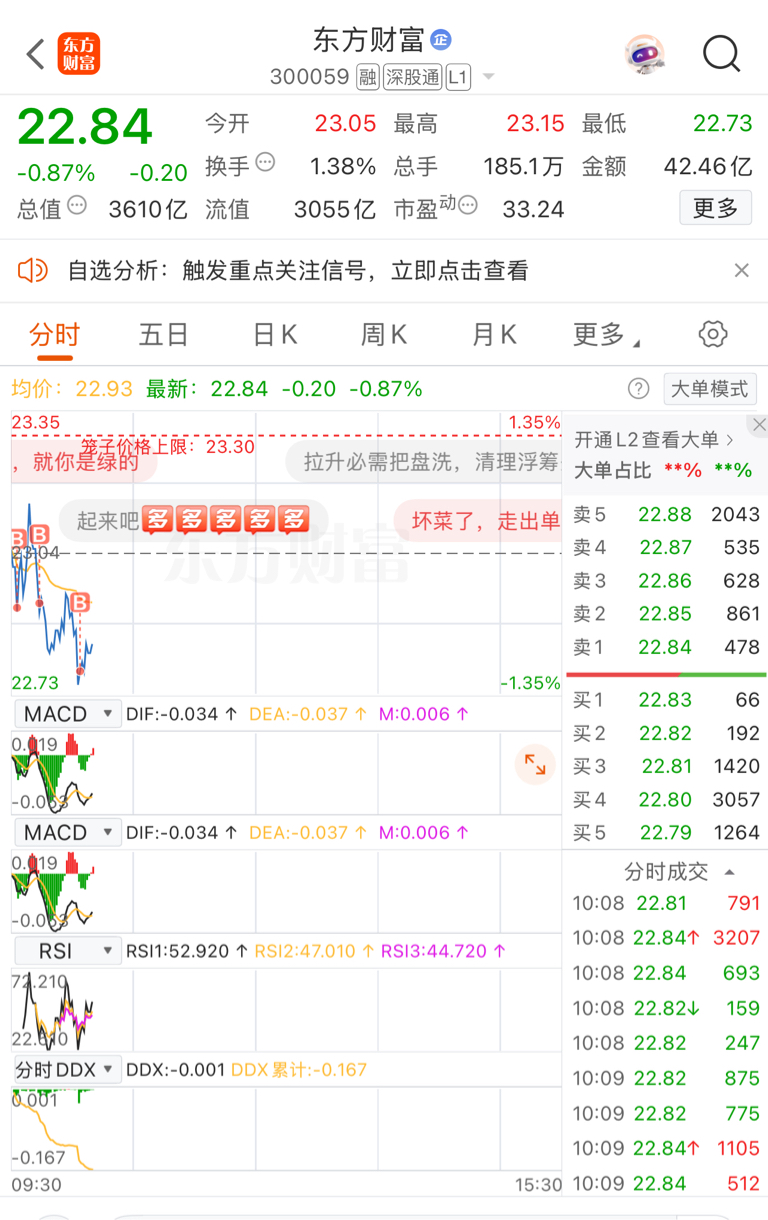Tap the 均价 22.93 value
The image size is (768, 1220).
[104, 389]
